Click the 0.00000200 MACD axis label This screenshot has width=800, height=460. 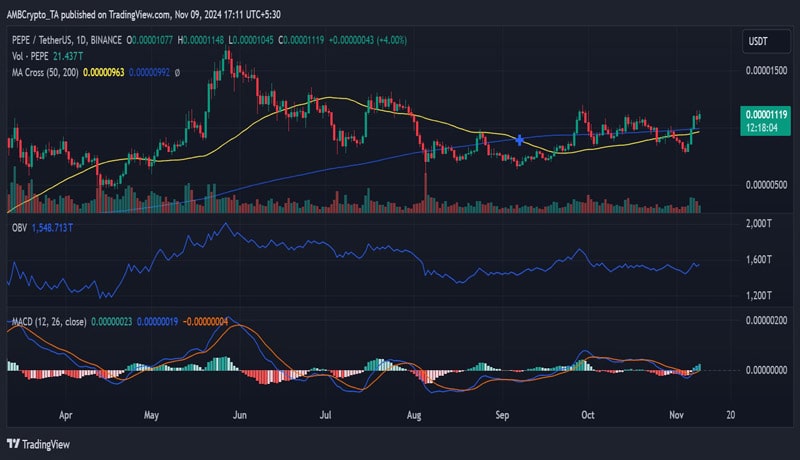click(766, 320)
